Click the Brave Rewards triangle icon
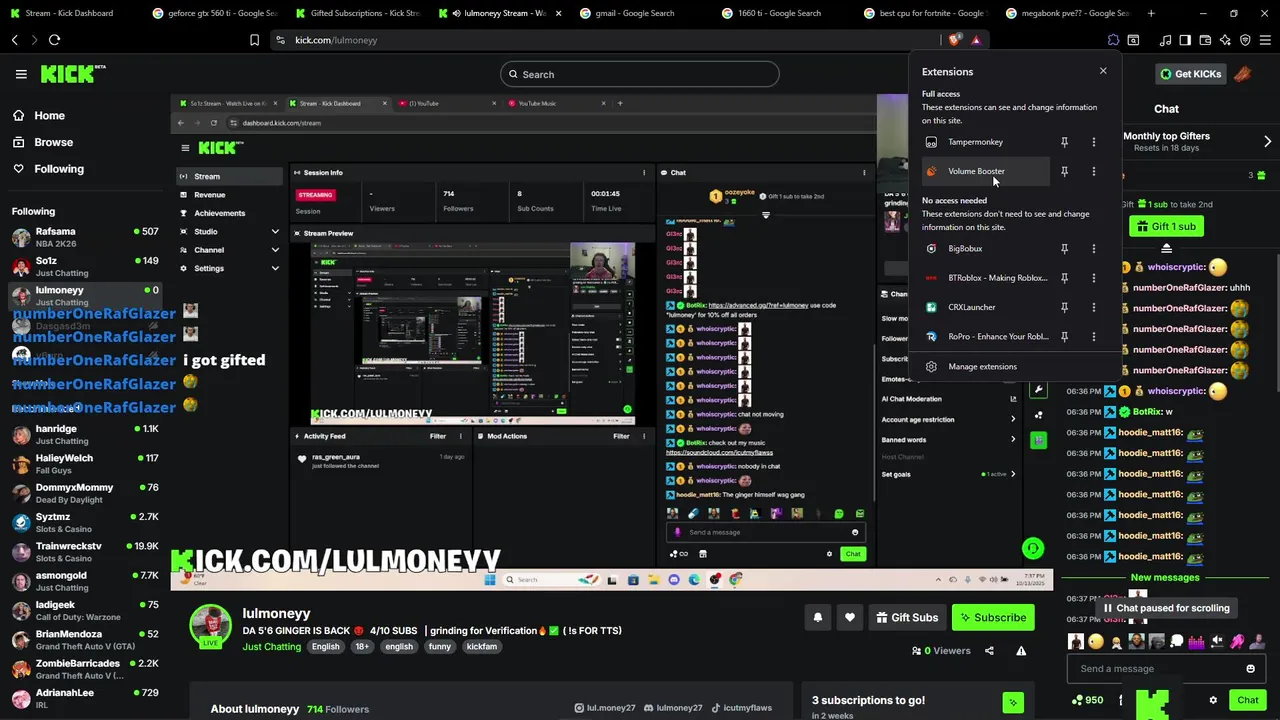The height and width of the screenshot is (720, 1280). click(x=976, y=40)
